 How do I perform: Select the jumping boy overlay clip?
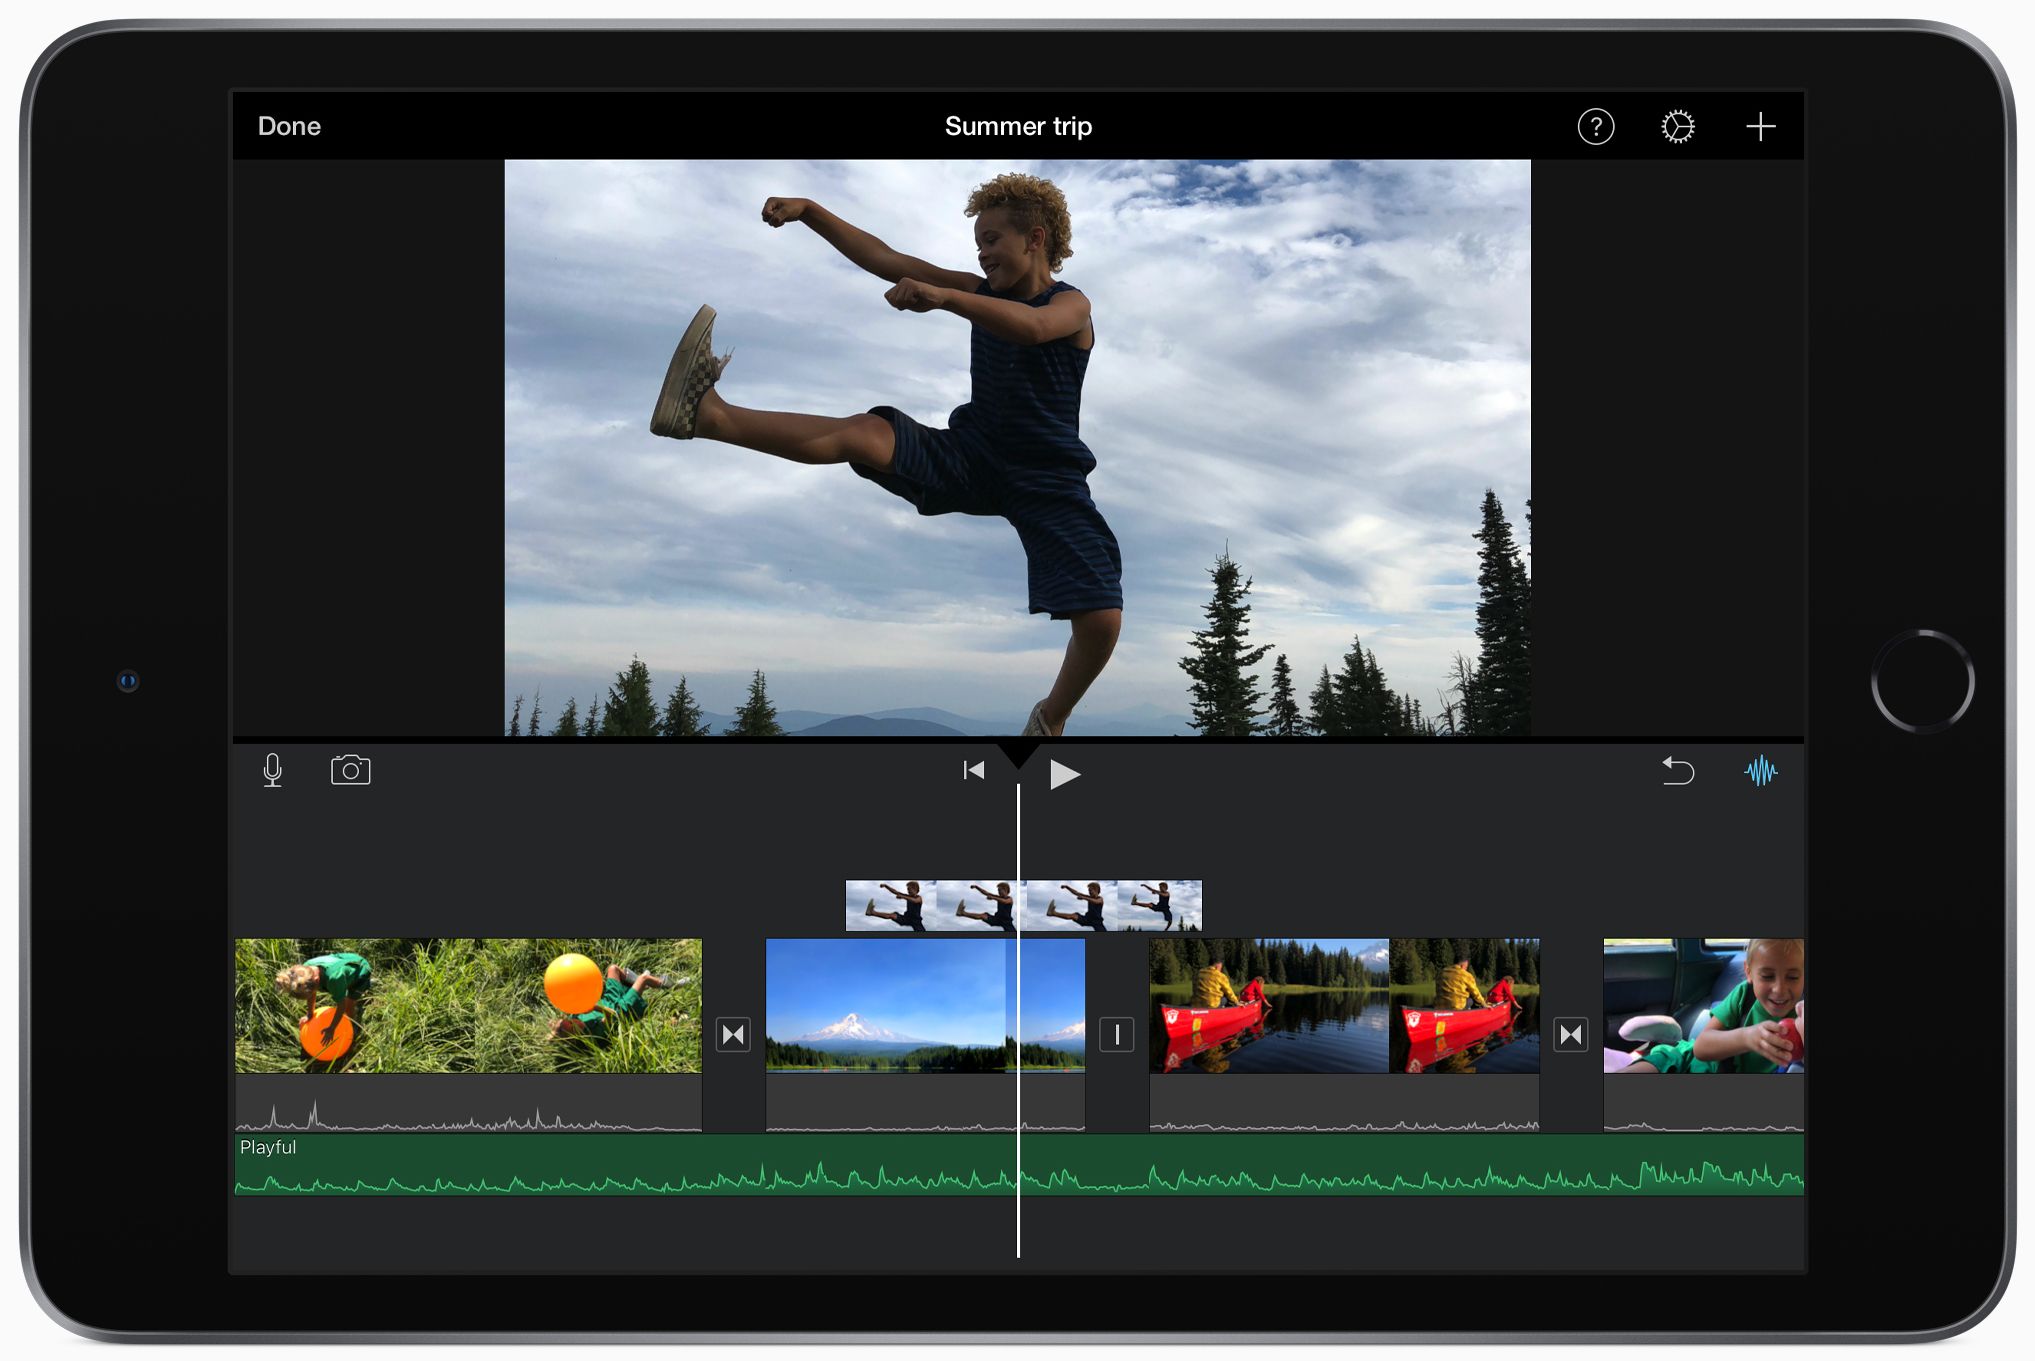coord(1110,906)
